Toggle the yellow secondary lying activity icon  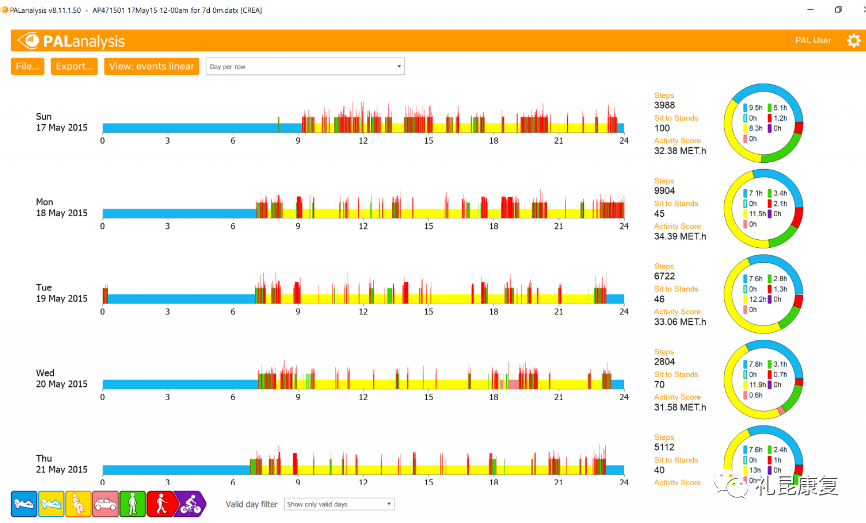click(x=51, y=504)
